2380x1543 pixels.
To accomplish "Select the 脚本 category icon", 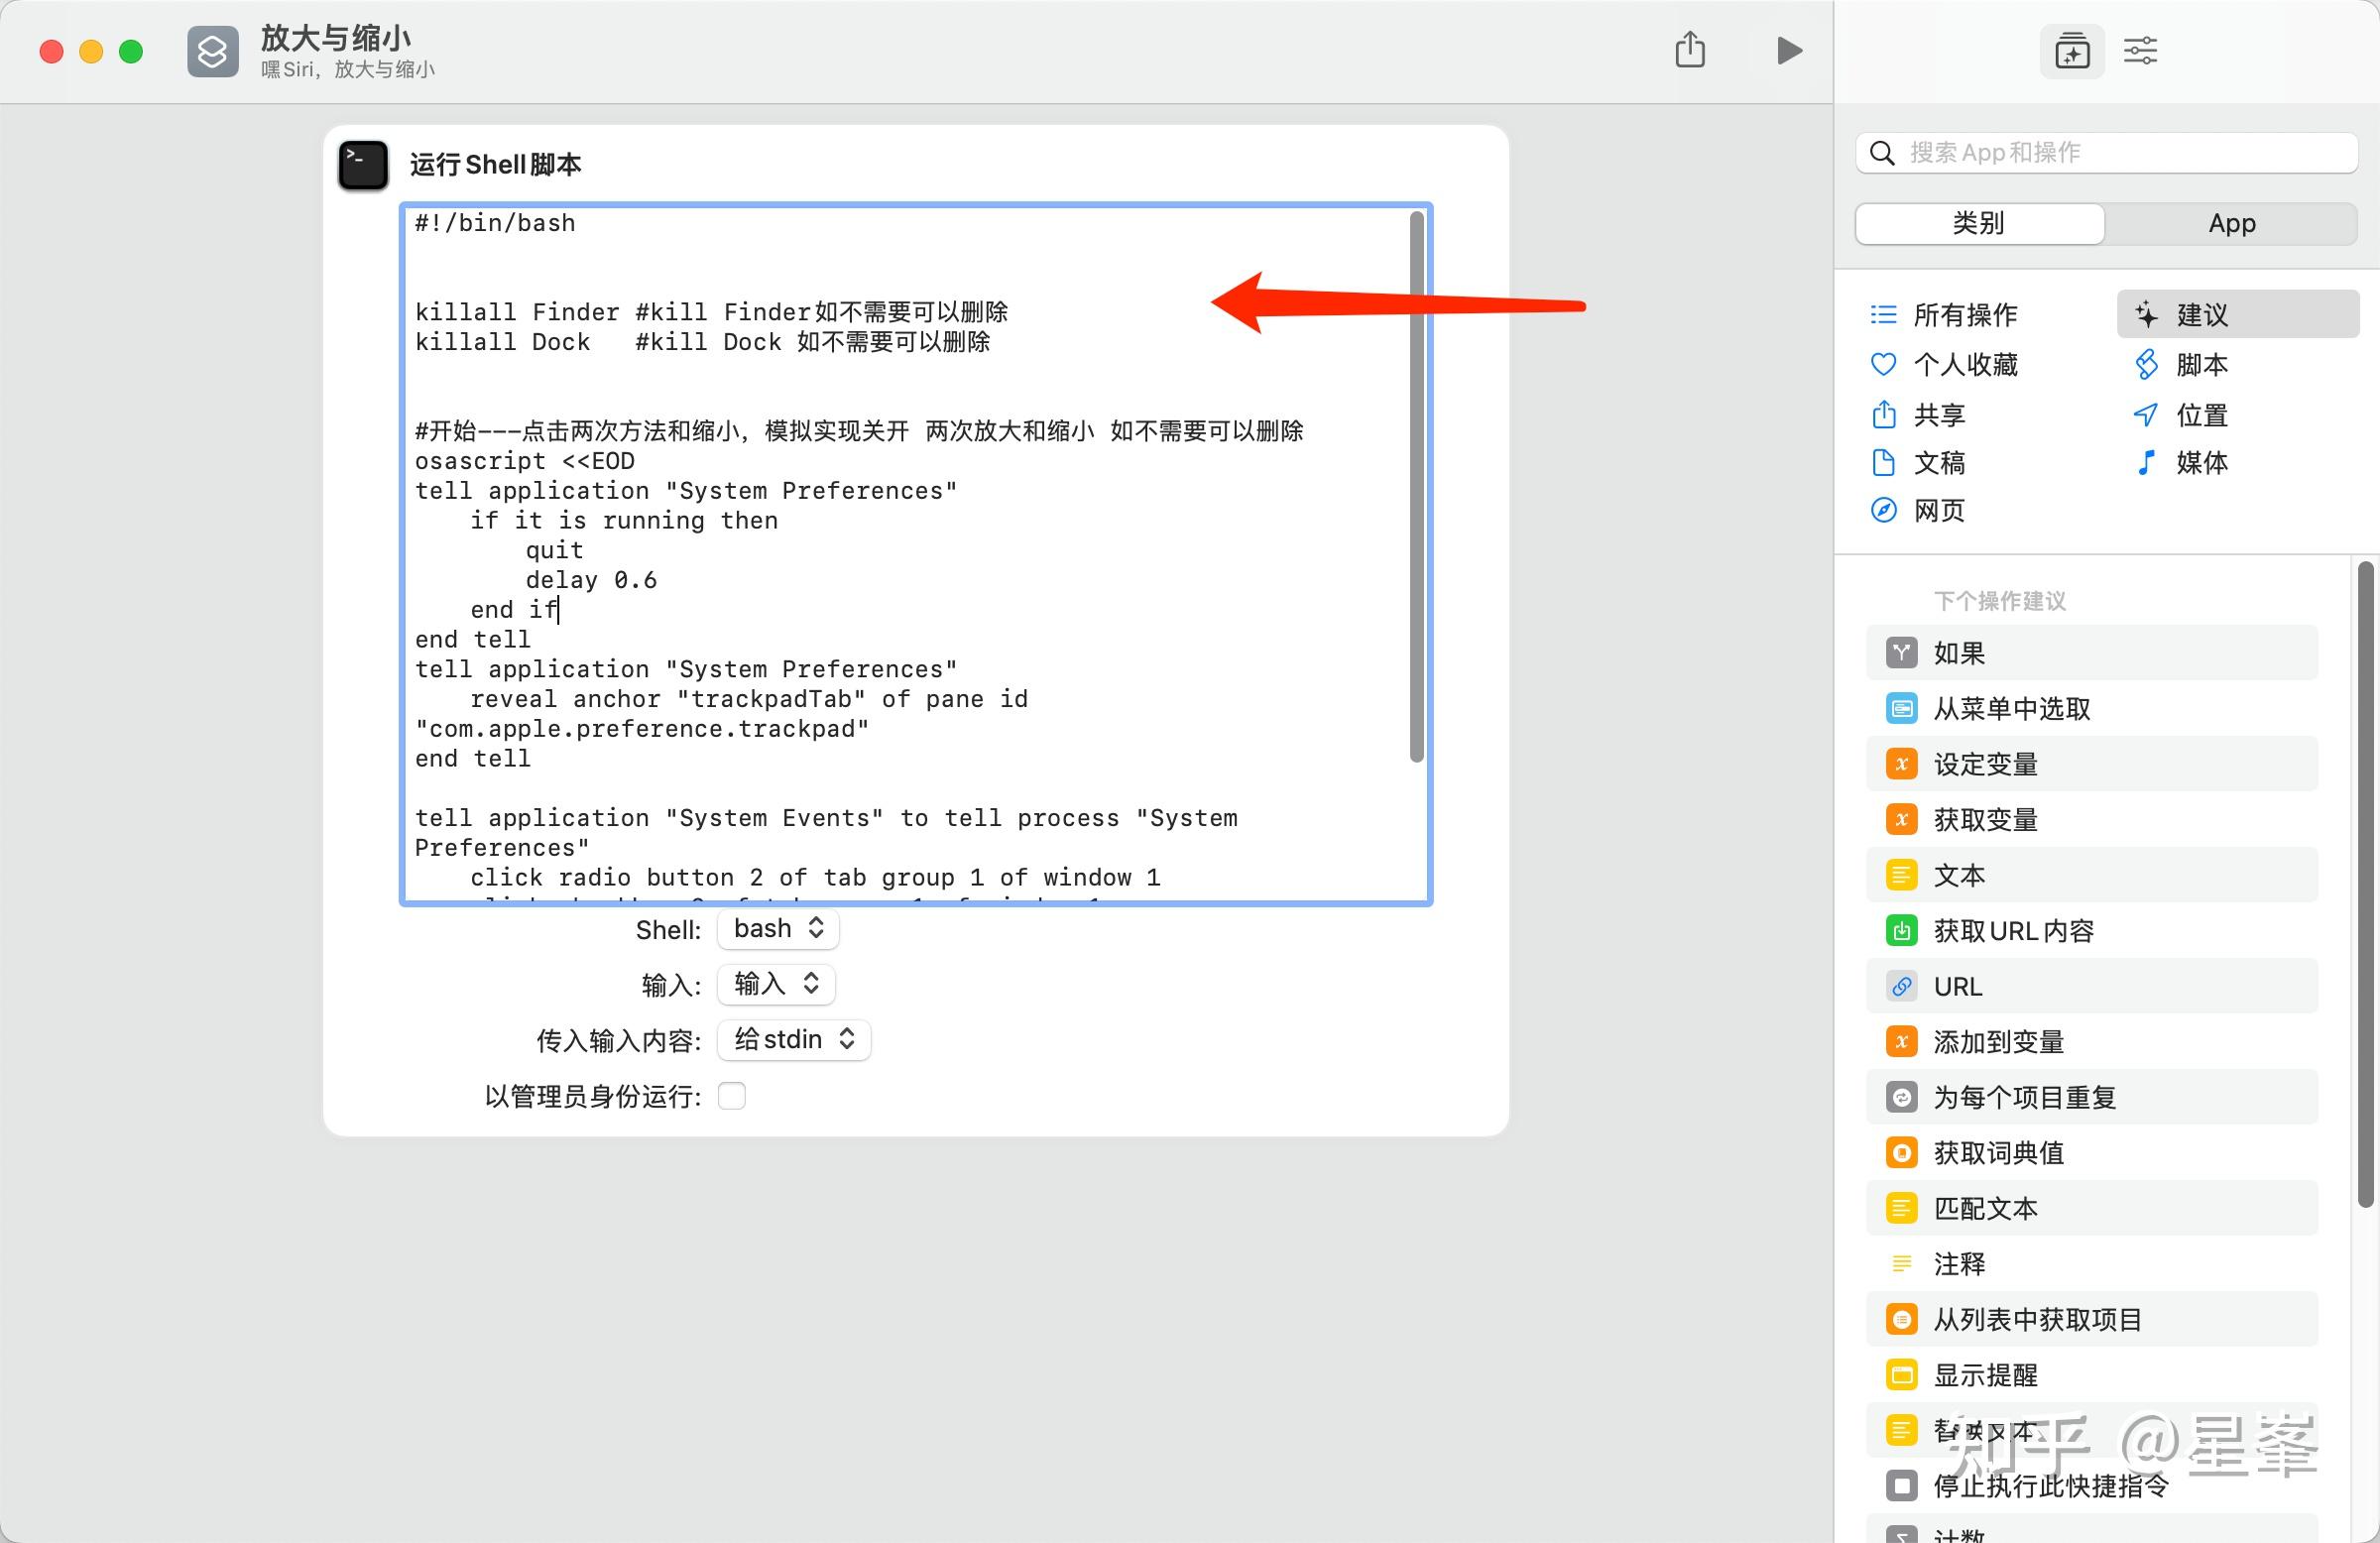I will tap(2146, 365).
